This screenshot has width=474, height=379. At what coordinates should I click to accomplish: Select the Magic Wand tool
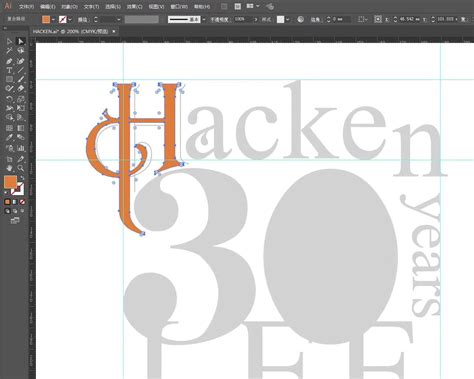point(9,51)
